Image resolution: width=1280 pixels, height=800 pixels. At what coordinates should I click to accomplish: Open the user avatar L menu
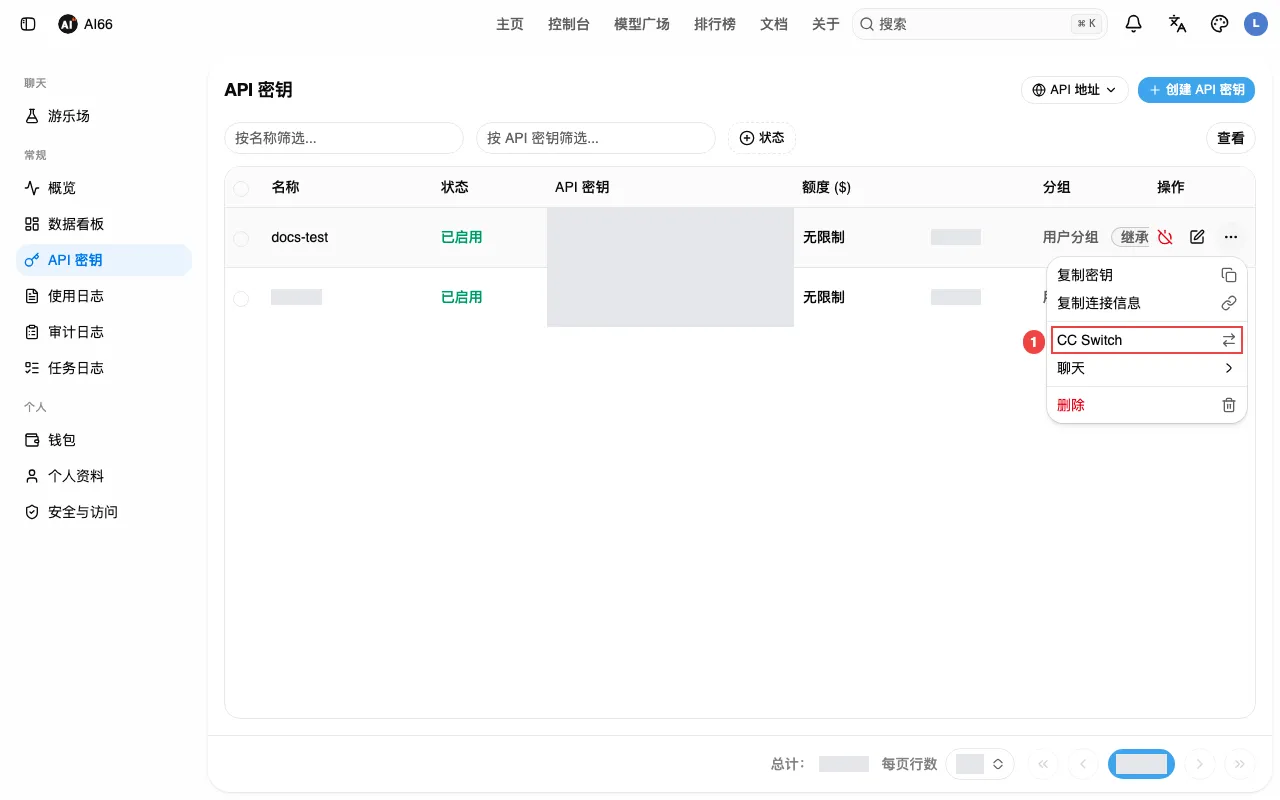coord(1256,24)
